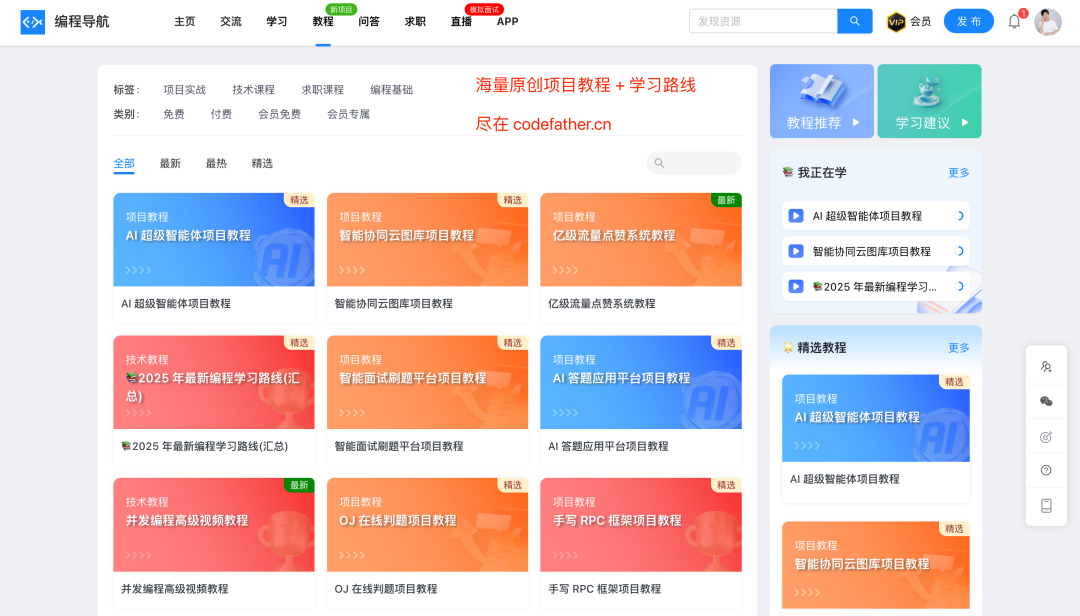This screenshot has height=616, width=1080.
Task: Click the search magnifier icon in the top bar
Action: click(854, 20)
